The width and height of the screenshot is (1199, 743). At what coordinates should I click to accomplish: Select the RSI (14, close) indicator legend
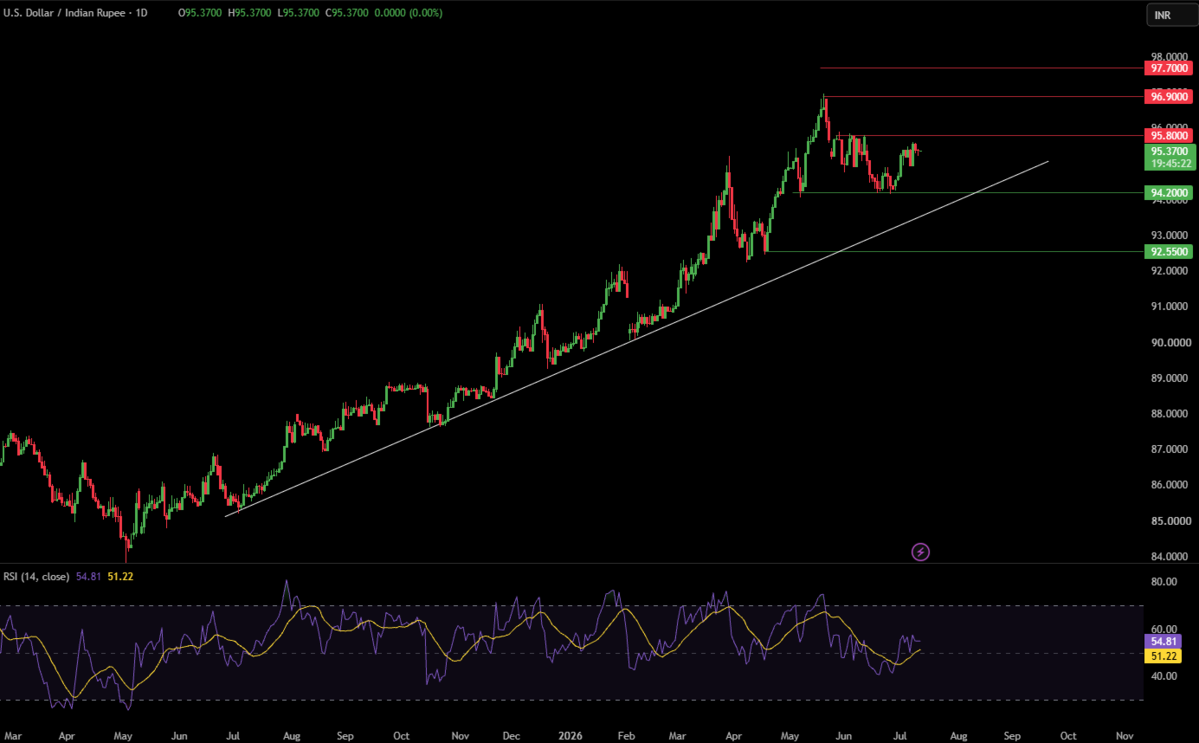(x=36, y=576)
